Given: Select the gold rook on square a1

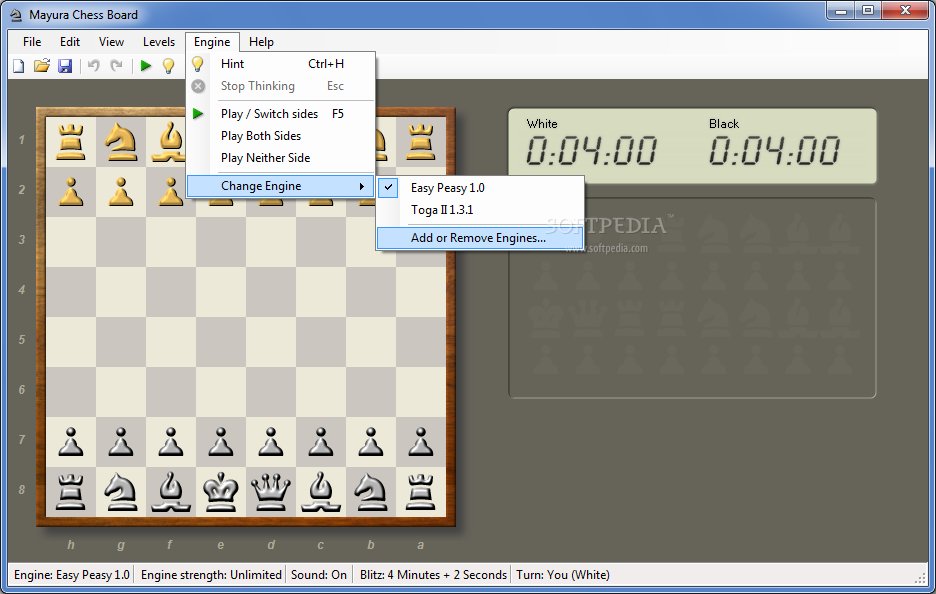Looking at the screenshot, I should (421, 142).
